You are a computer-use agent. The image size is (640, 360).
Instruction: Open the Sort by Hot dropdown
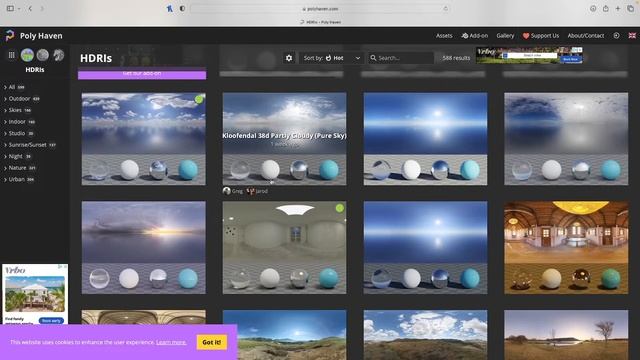click(x=331, y=58)
